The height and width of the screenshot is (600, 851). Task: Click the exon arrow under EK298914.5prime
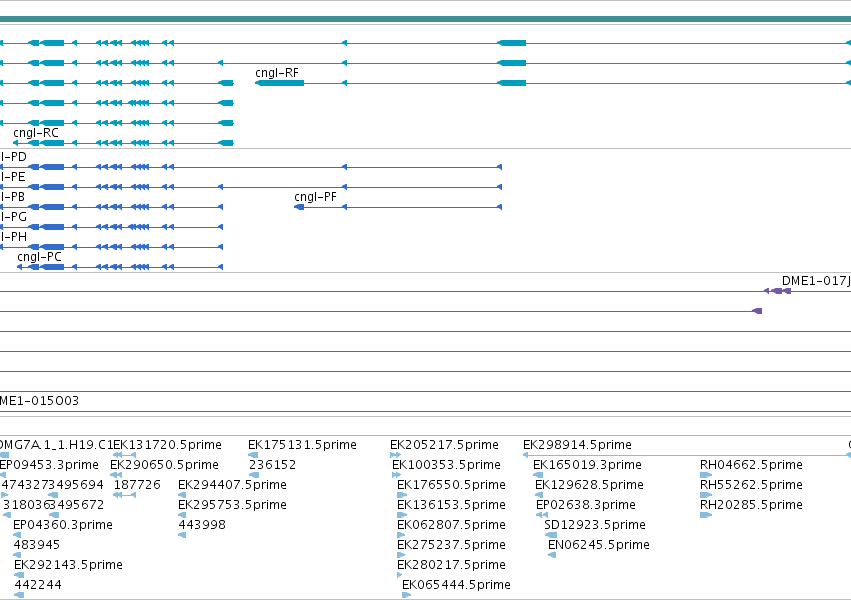point(525,456)
